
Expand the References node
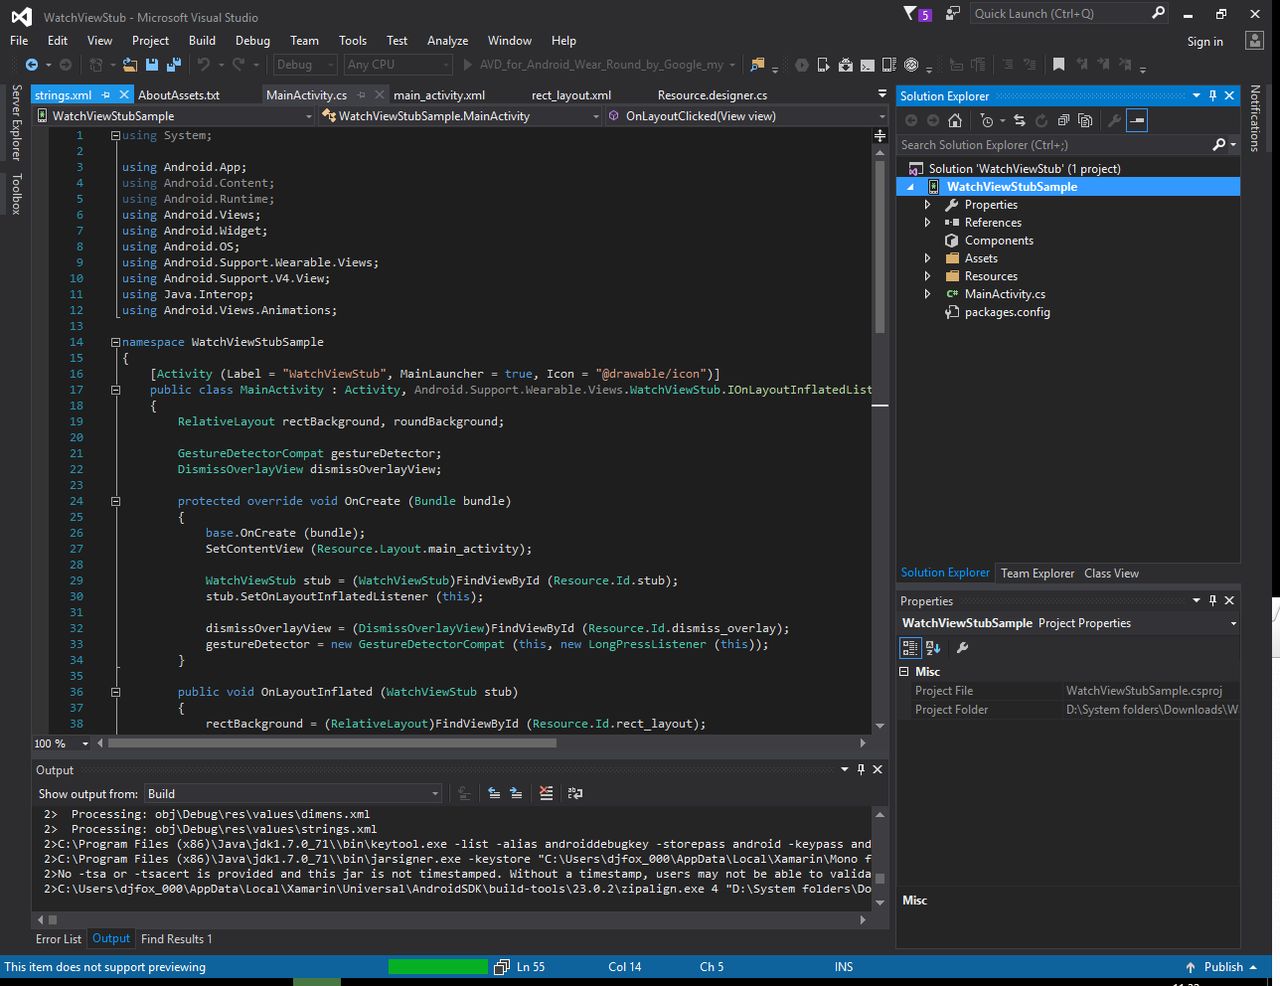927,223
